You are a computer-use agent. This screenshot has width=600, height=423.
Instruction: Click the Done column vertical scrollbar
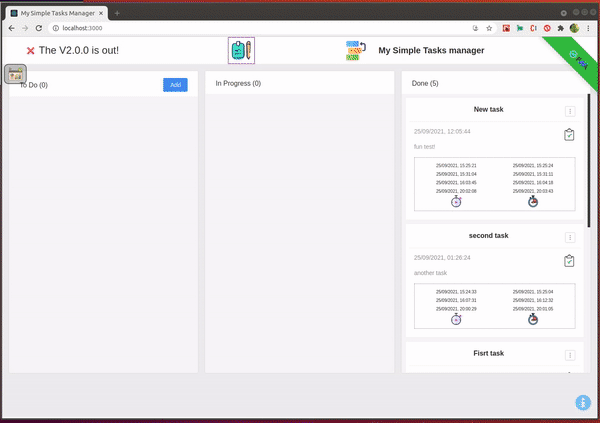589,161
